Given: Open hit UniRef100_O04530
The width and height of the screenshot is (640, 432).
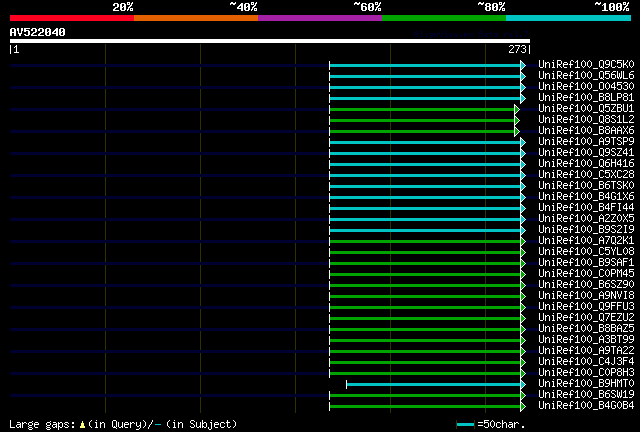Looking at the screenshot, I should (x=586, y=87).
